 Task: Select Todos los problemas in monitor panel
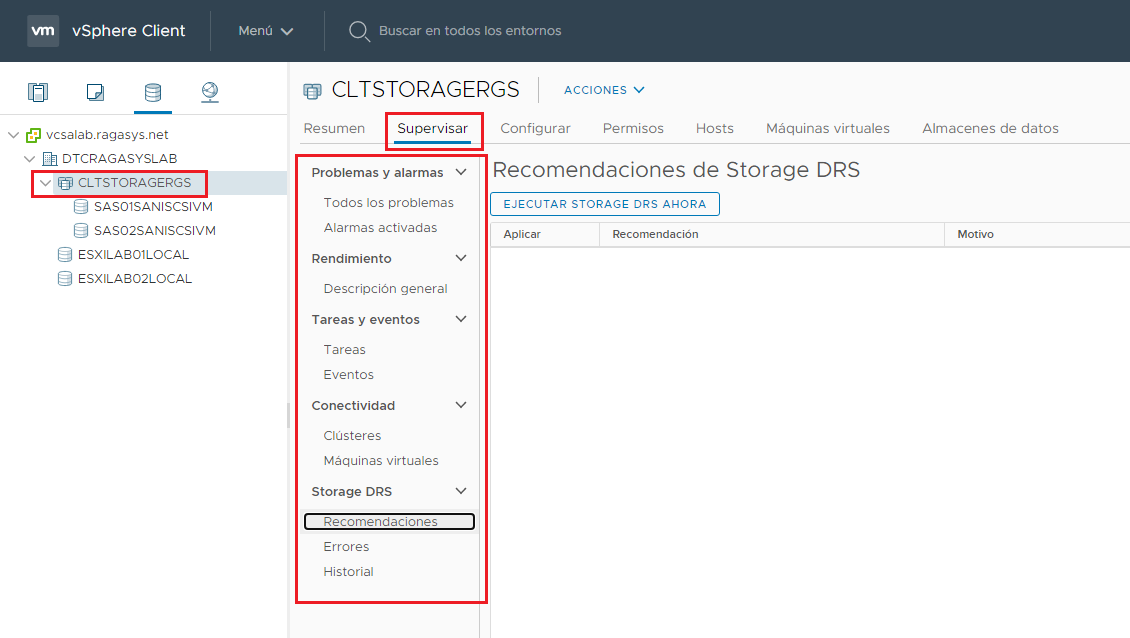tap(388, 202)
